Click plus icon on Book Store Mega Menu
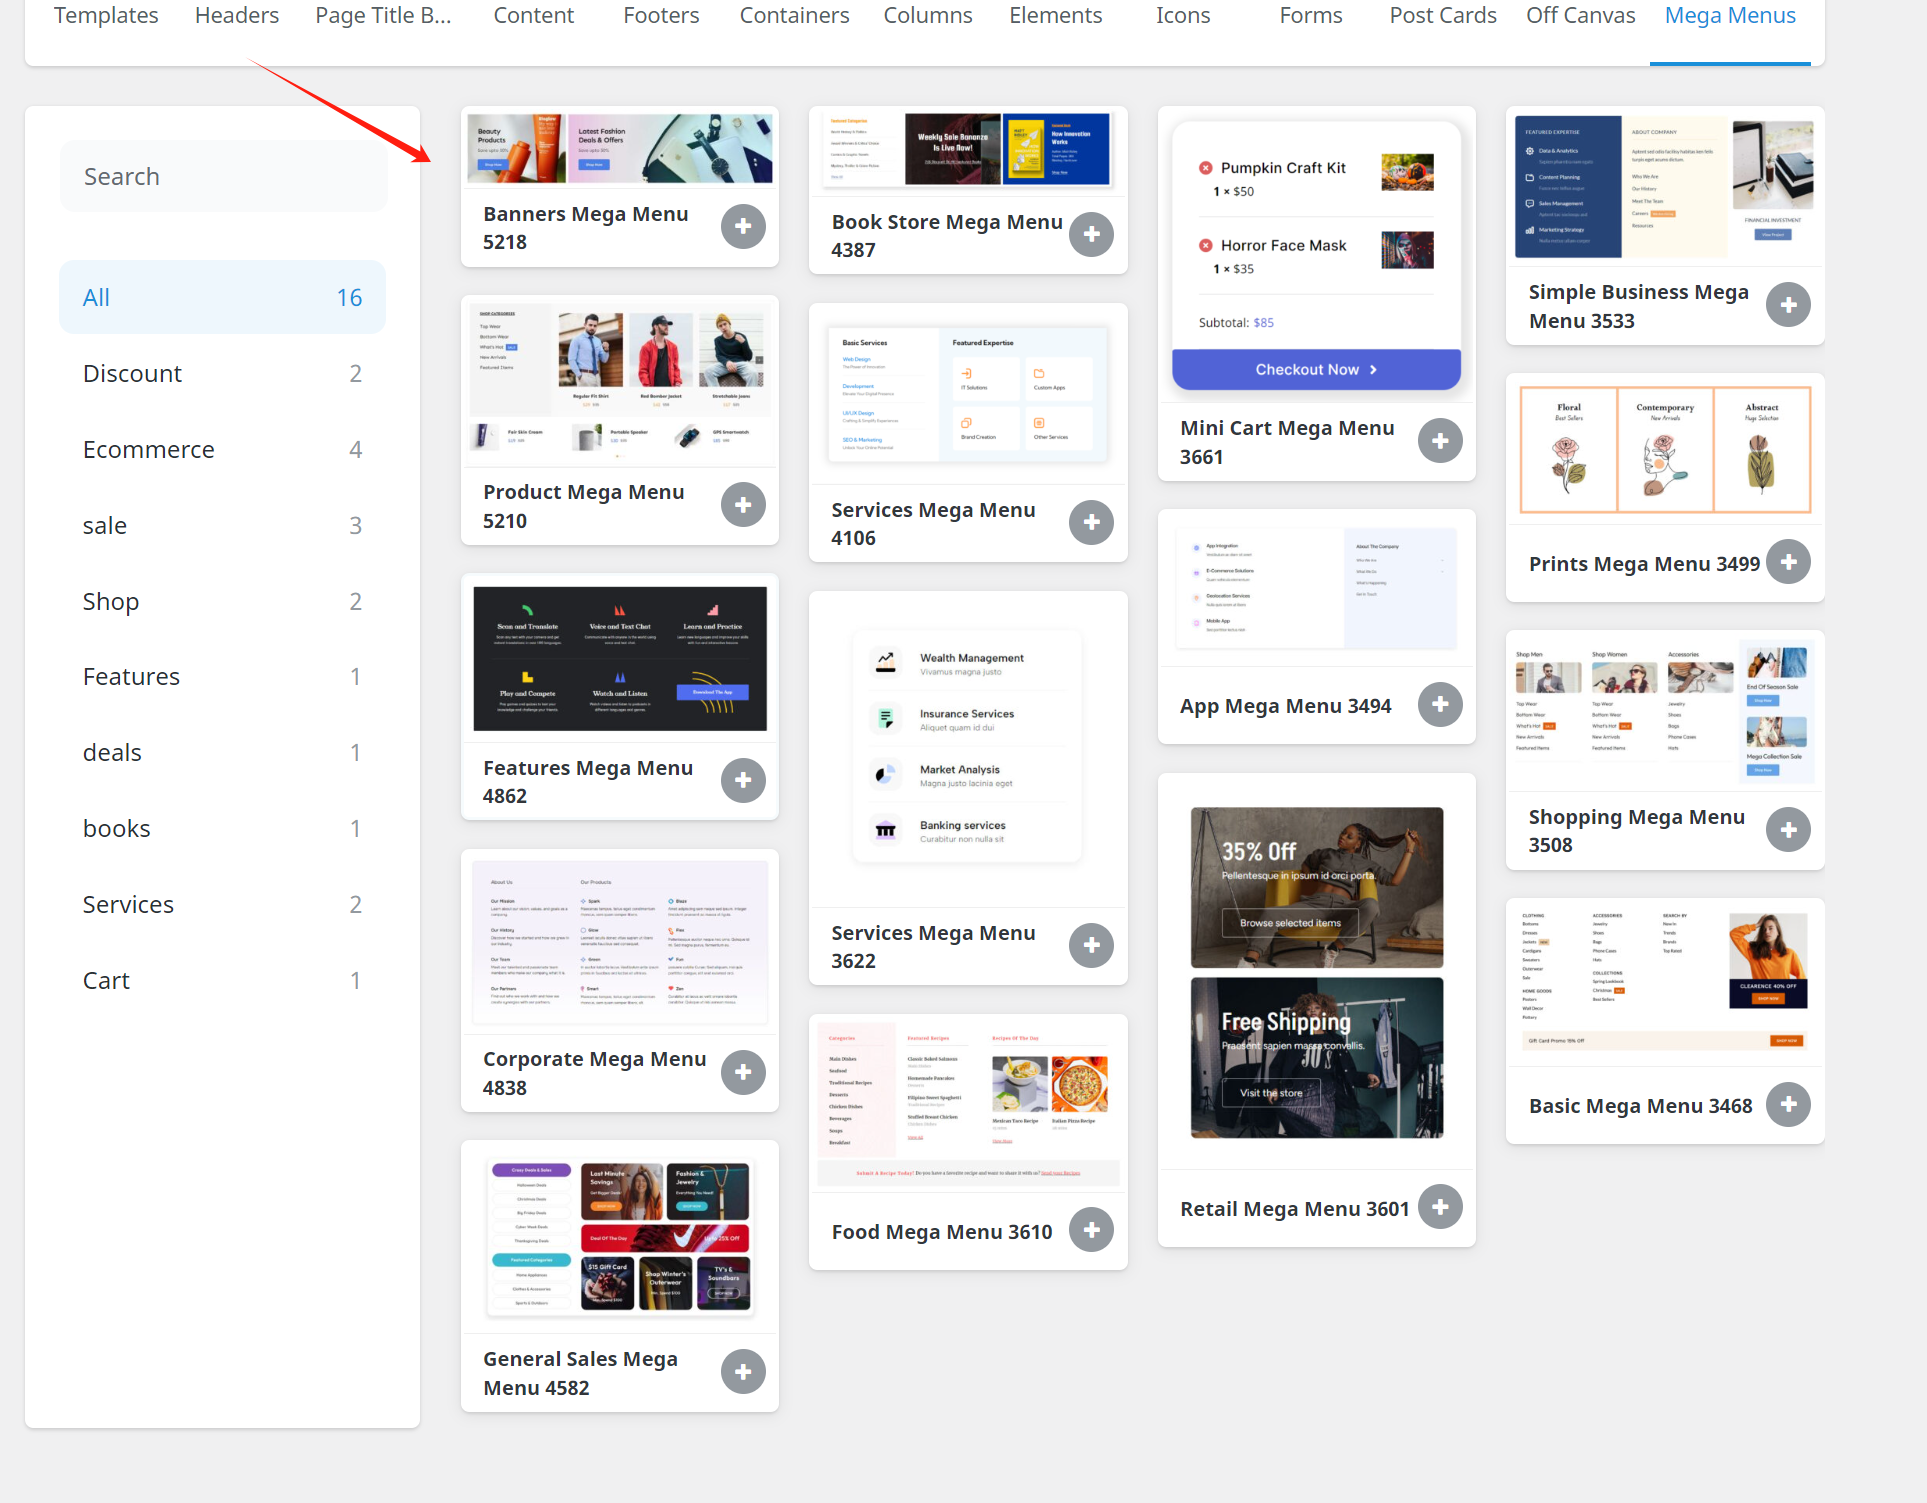 pos(1091,235)
